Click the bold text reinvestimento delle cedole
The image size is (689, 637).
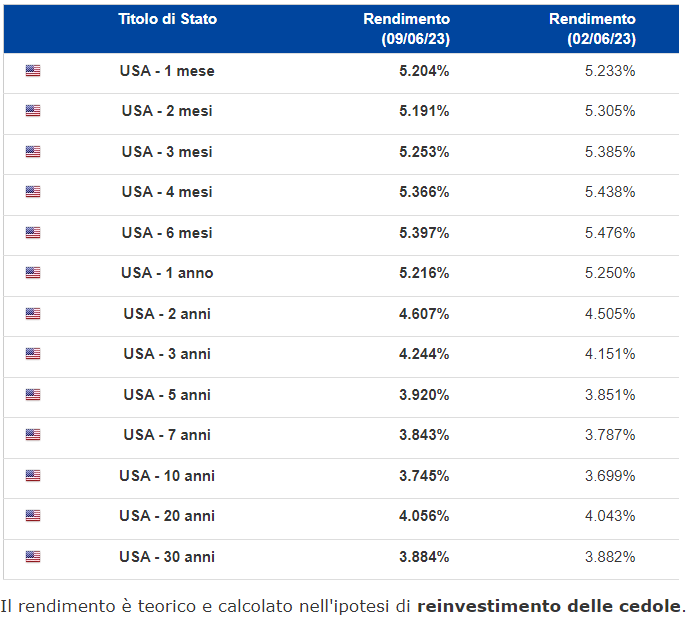coord(548,606)
